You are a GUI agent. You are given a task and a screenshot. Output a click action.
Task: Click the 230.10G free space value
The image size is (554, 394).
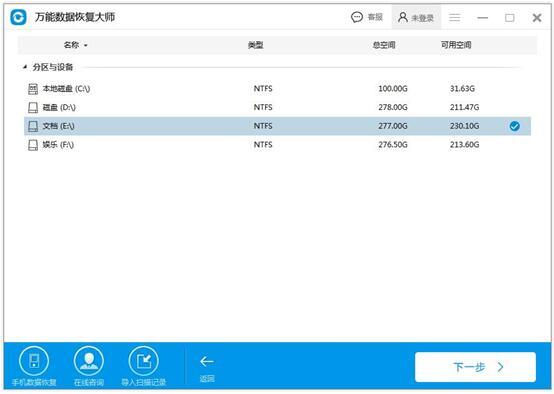click(x=464, y=126)
